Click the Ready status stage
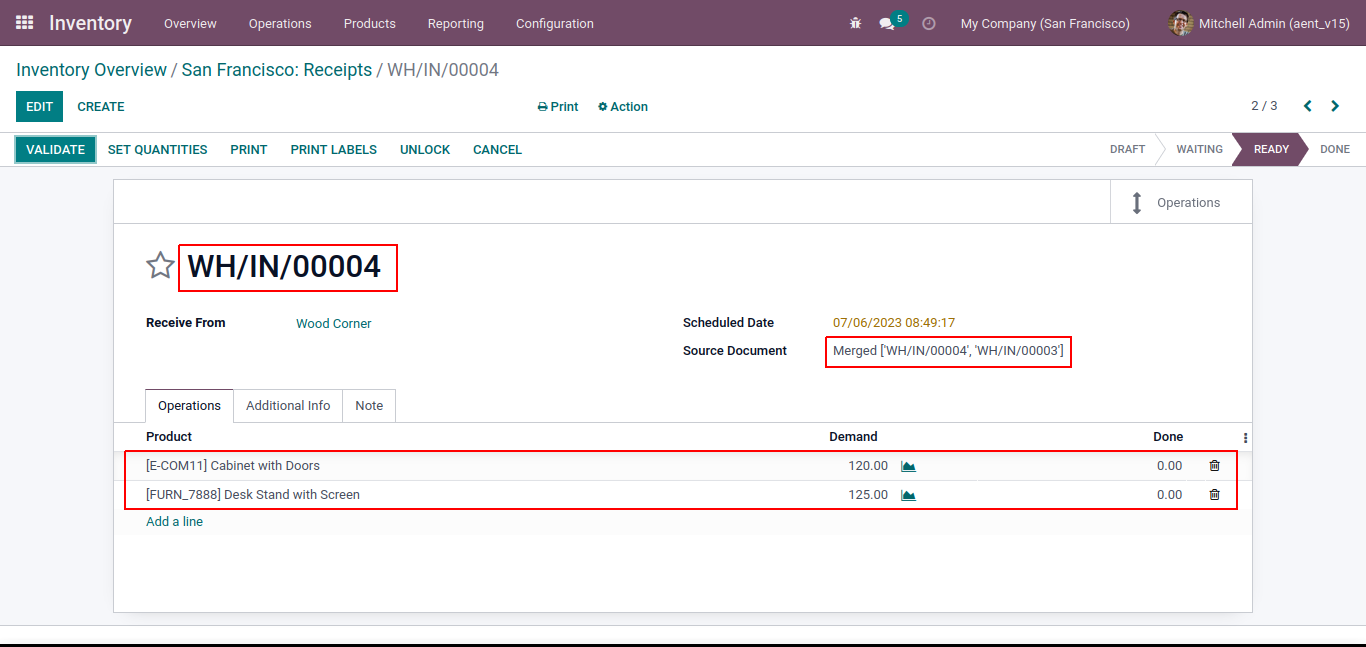This screenshot has height=647, width=1366. tap(1271, 150)
